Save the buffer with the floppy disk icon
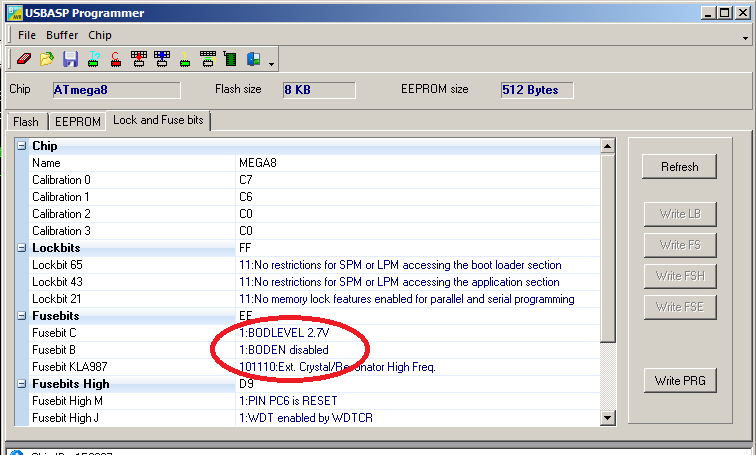Image resolution: width=756 pixels, height=455 pixels. click(x=70, y=59)
